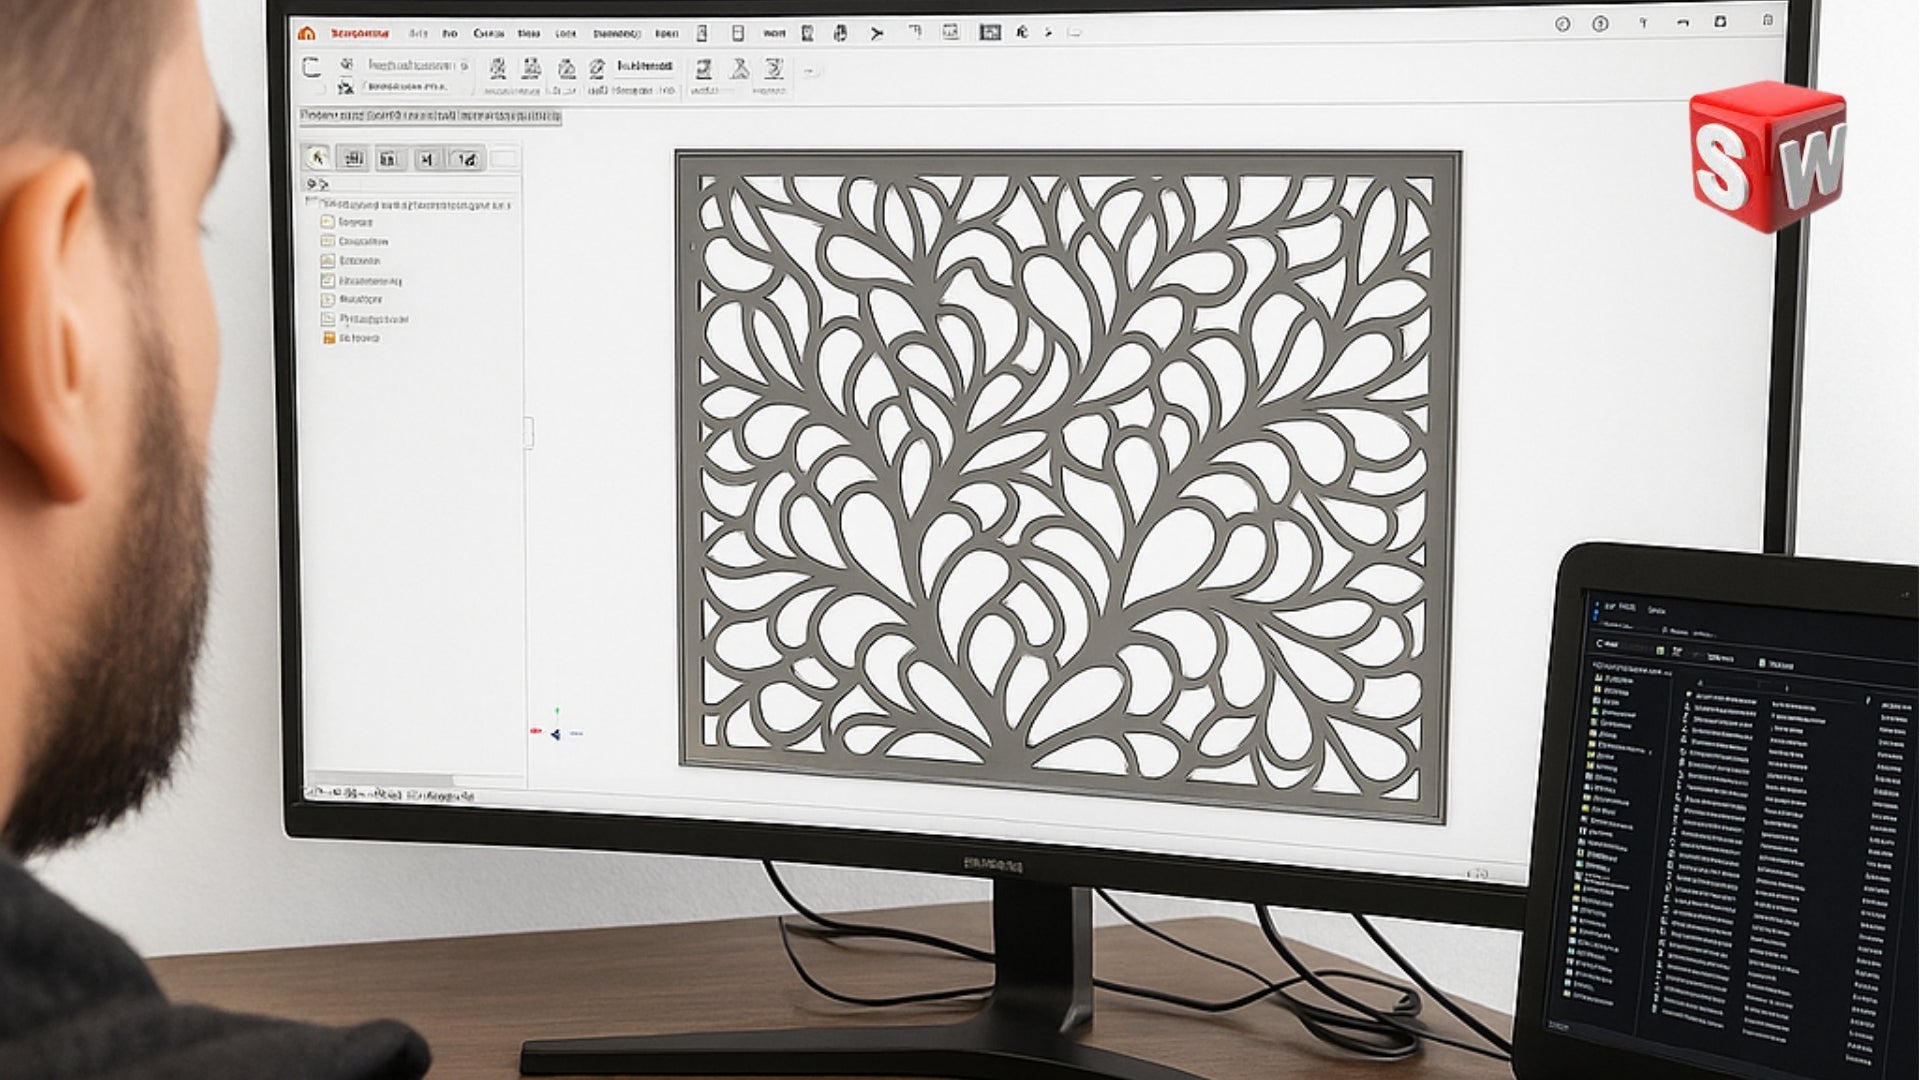Click the fourth pencil-like tool icon in ribbon
This screenshot has height=1080, width=1920.
[597, 68]
